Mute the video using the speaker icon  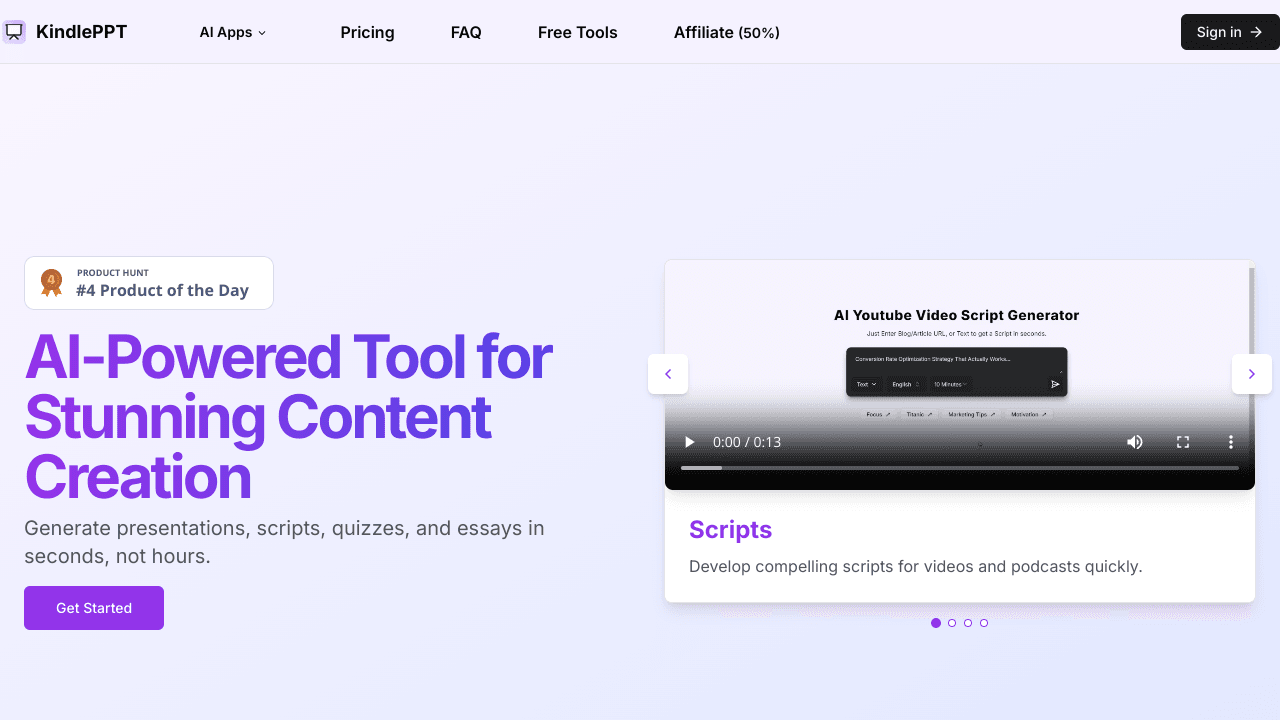[1135, 442]
